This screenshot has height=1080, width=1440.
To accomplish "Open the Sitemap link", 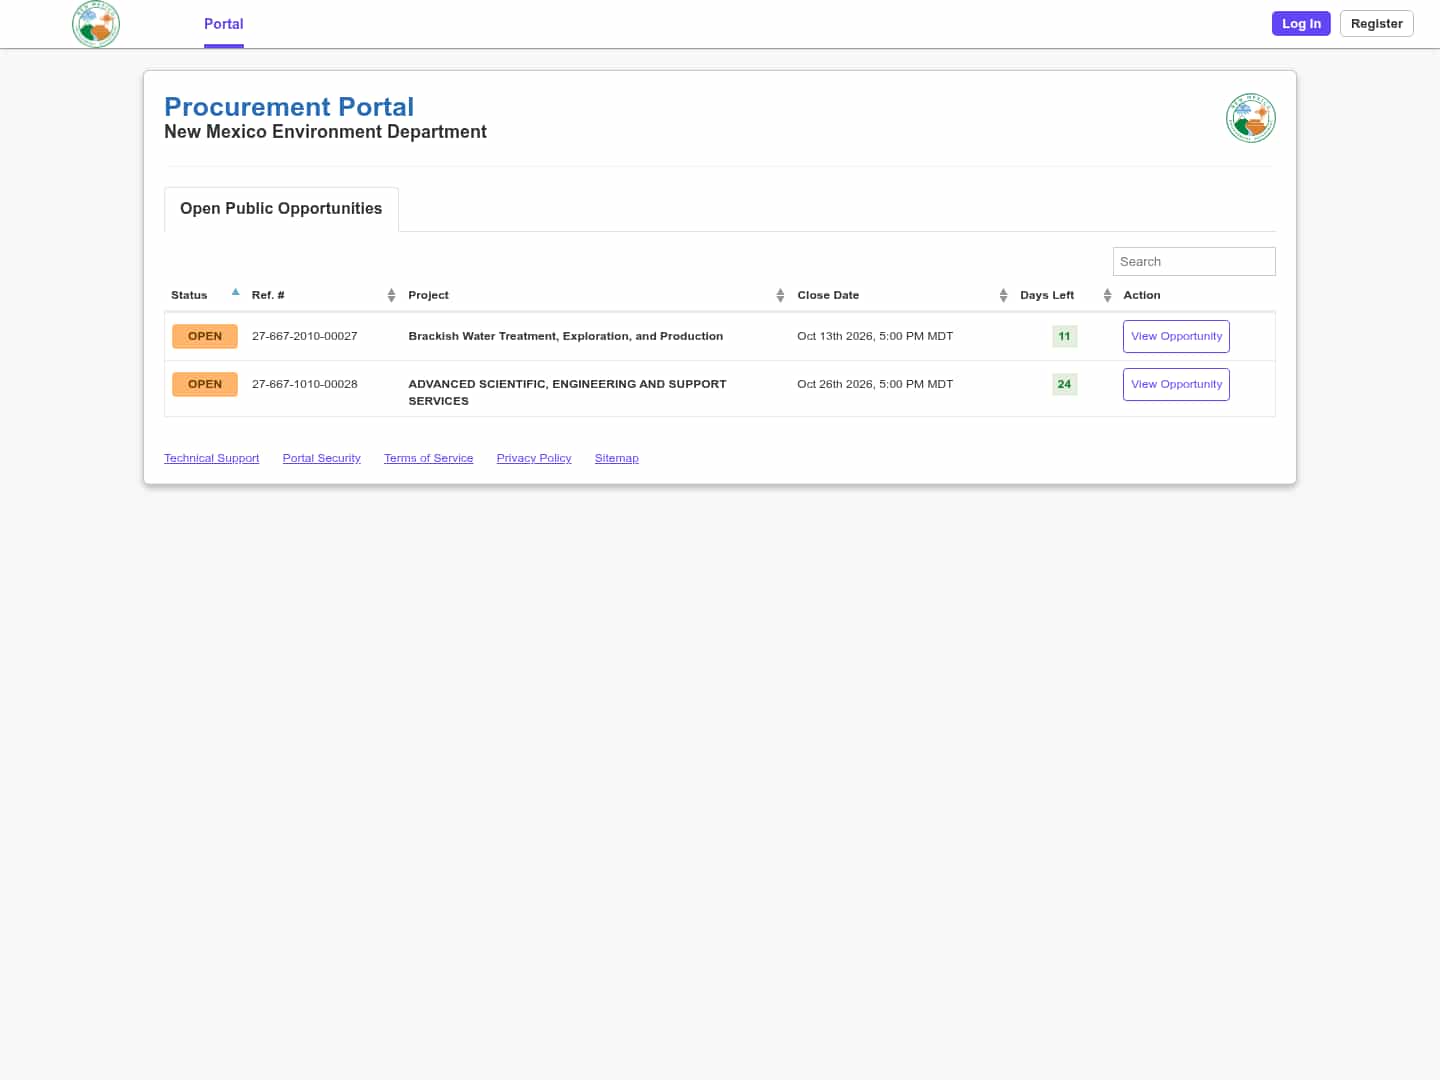I will (617, 458).
